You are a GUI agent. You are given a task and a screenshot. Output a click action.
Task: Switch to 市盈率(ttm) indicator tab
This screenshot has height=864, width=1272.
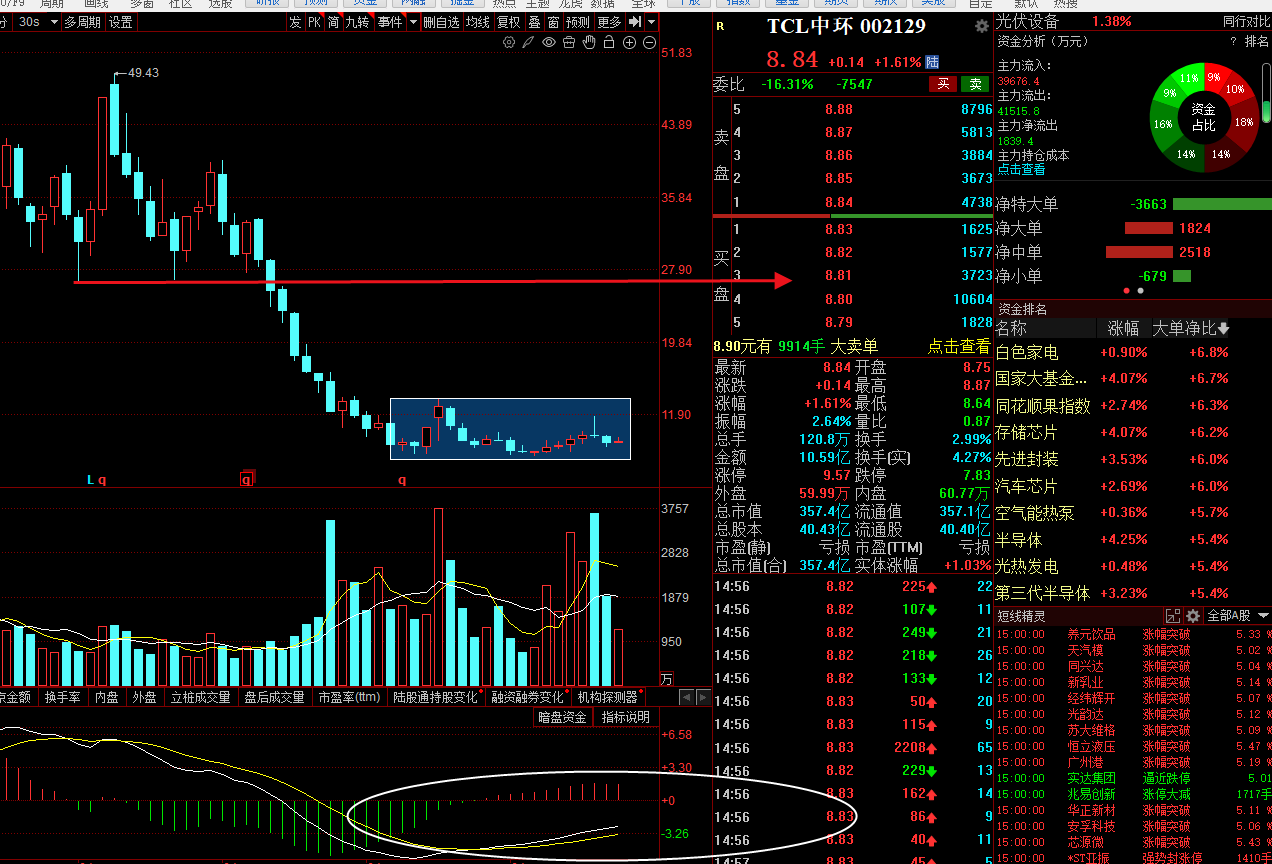349,697
